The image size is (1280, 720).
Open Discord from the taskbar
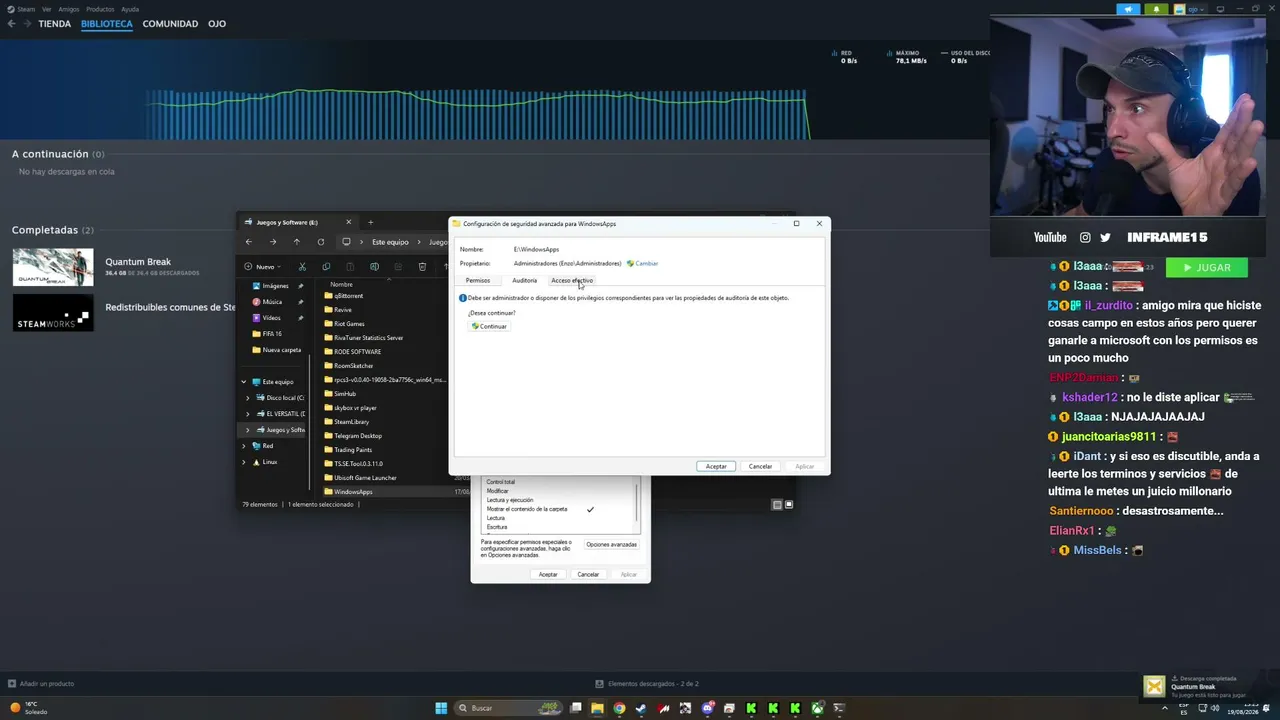click(707, 709)
